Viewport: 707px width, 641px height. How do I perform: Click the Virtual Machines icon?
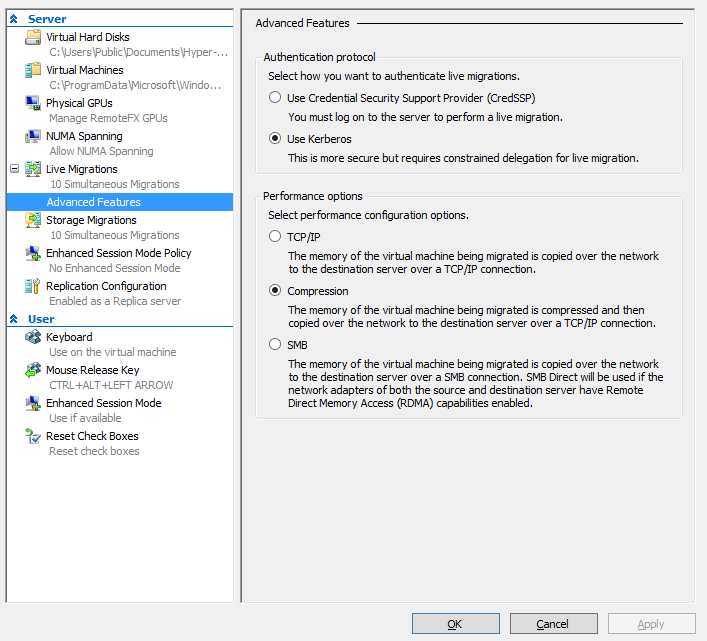tap(33, 71)
